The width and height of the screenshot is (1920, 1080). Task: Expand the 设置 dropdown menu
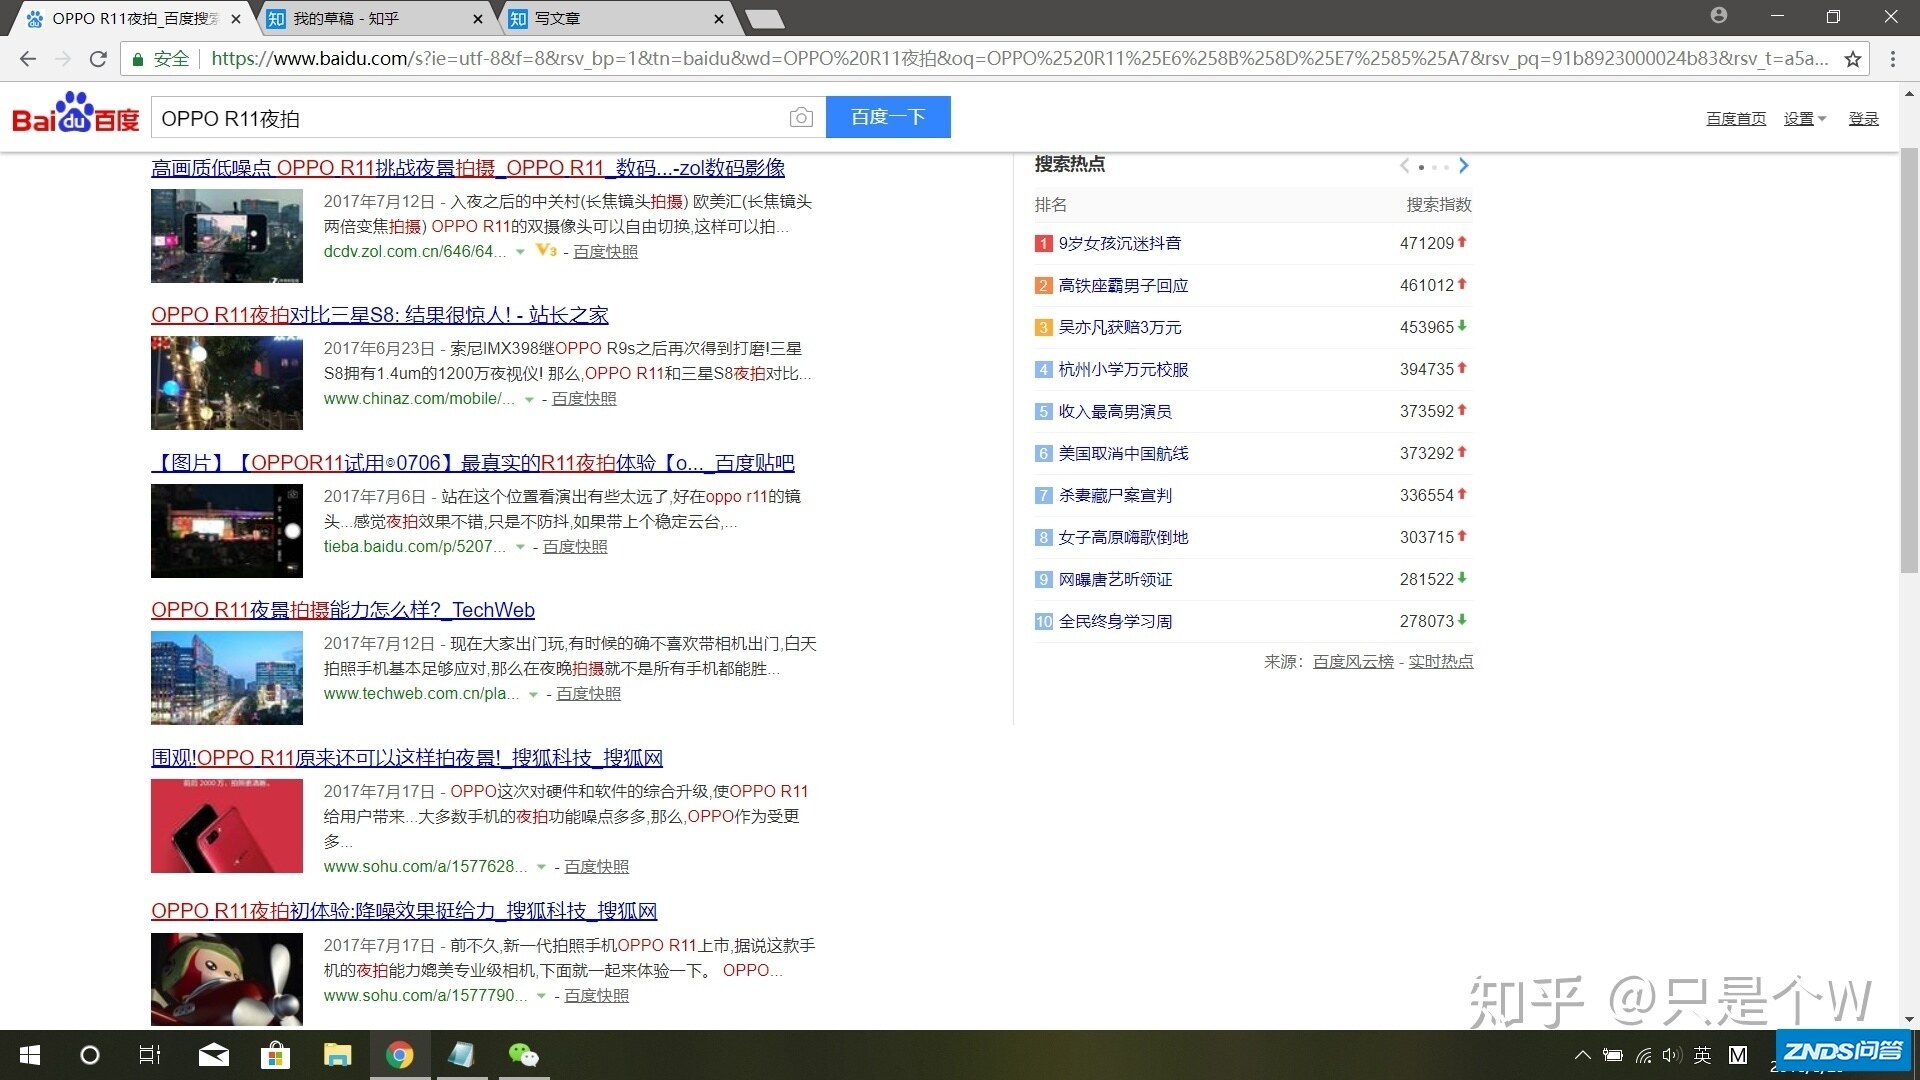[1804, 119]
